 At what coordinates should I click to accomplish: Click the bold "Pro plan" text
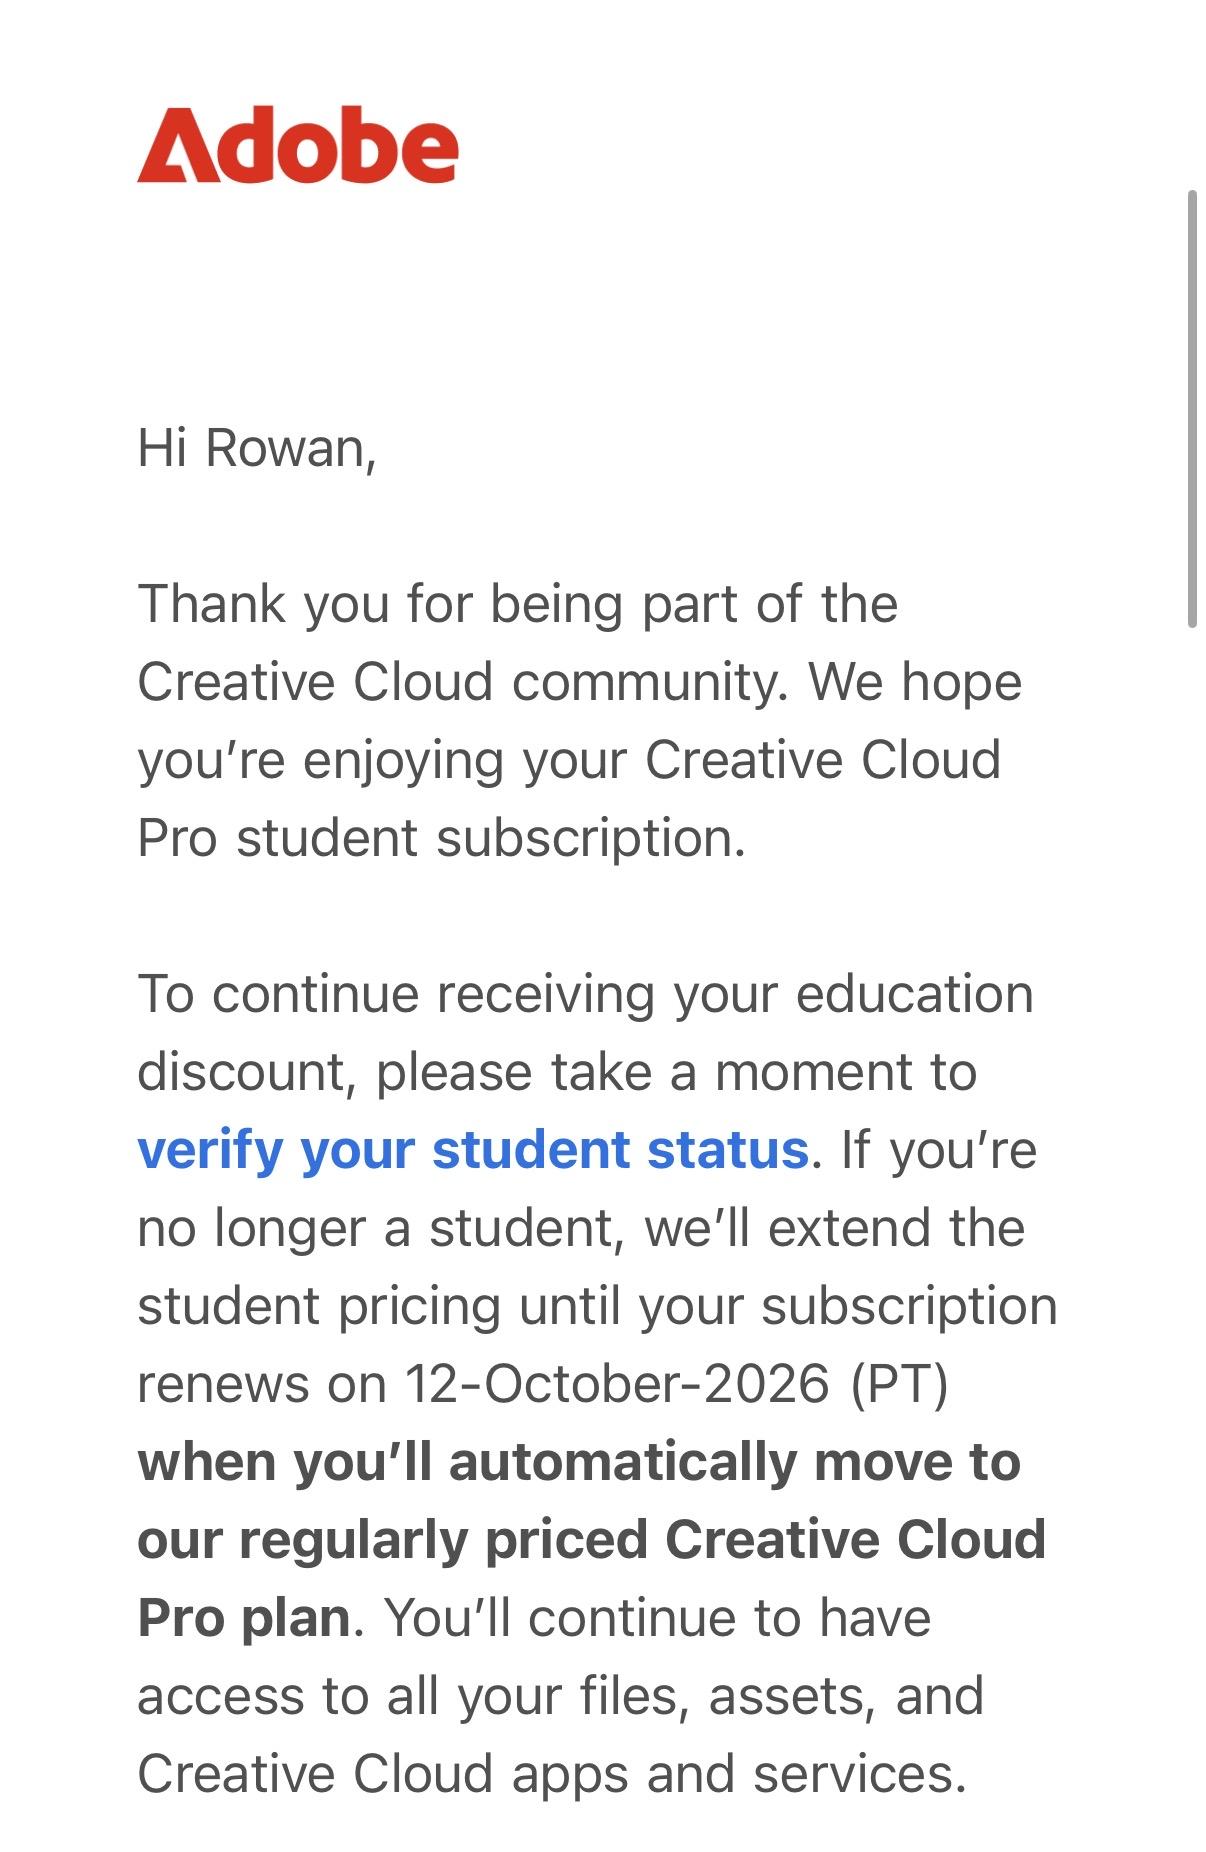click(x=244, y=1618)
